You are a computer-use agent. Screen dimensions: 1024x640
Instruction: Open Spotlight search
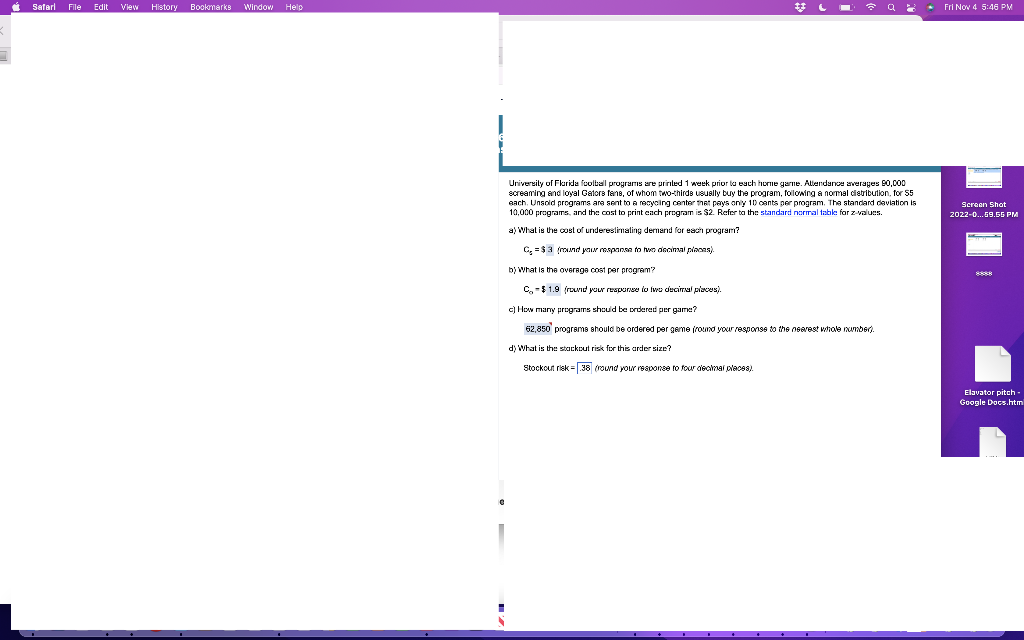pos(891,7)
